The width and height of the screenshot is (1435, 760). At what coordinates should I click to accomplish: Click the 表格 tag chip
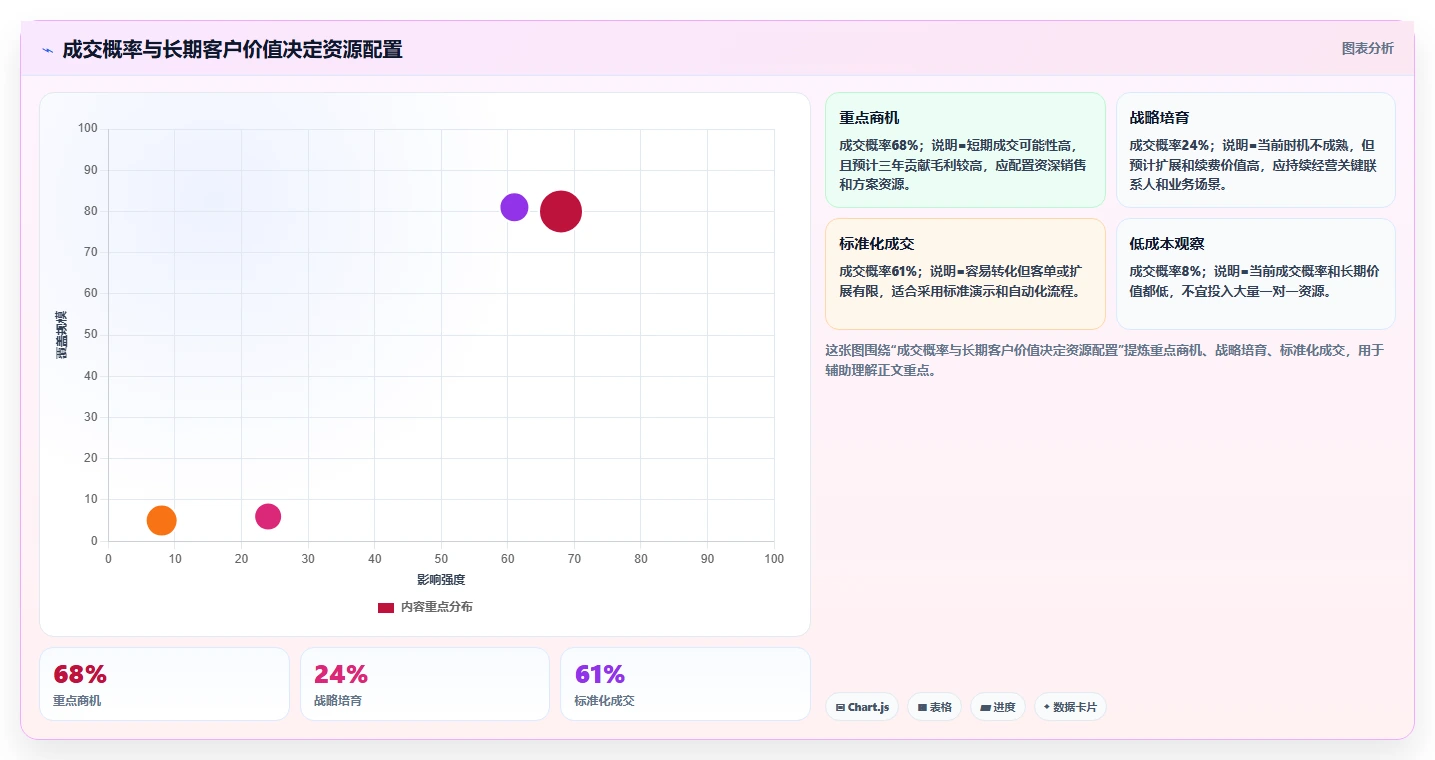point(934,707)
